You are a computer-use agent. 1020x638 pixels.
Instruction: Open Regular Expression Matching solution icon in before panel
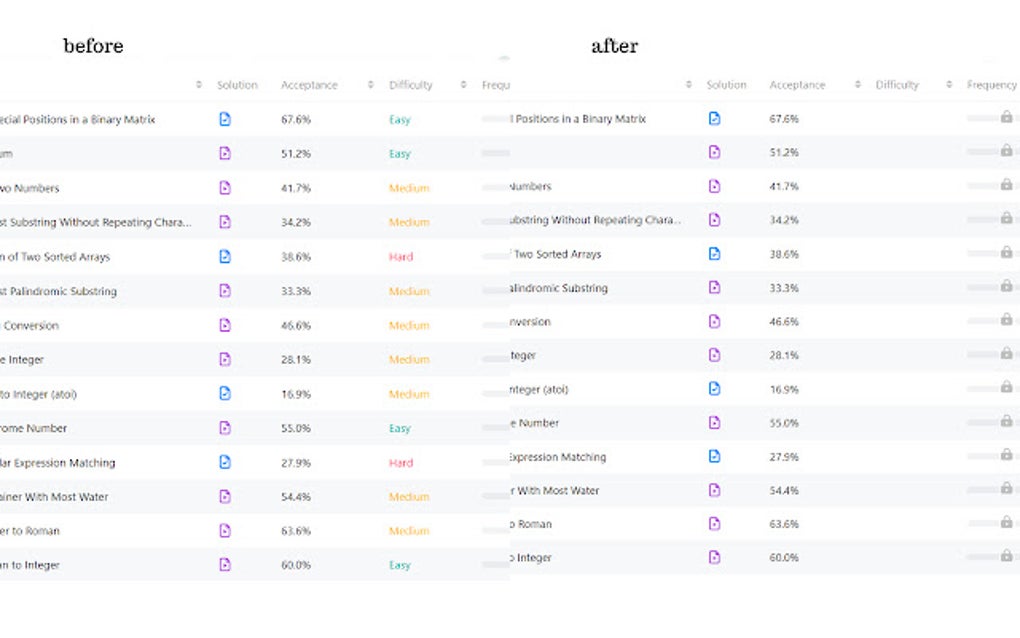[x=225, y=463]
